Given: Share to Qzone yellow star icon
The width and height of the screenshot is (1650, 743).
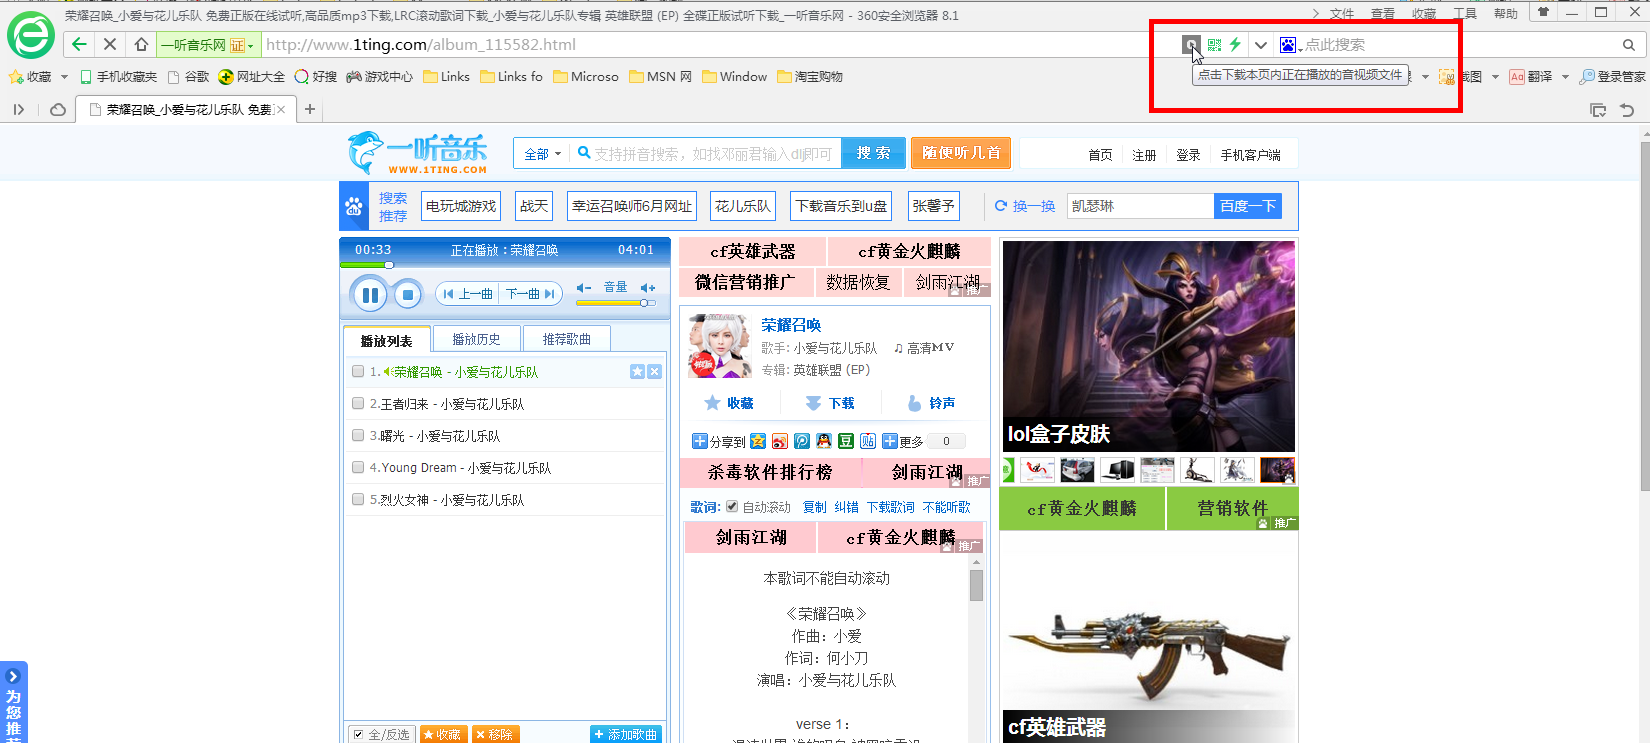Looking at the screenshot, I should [x=758, y=441].
